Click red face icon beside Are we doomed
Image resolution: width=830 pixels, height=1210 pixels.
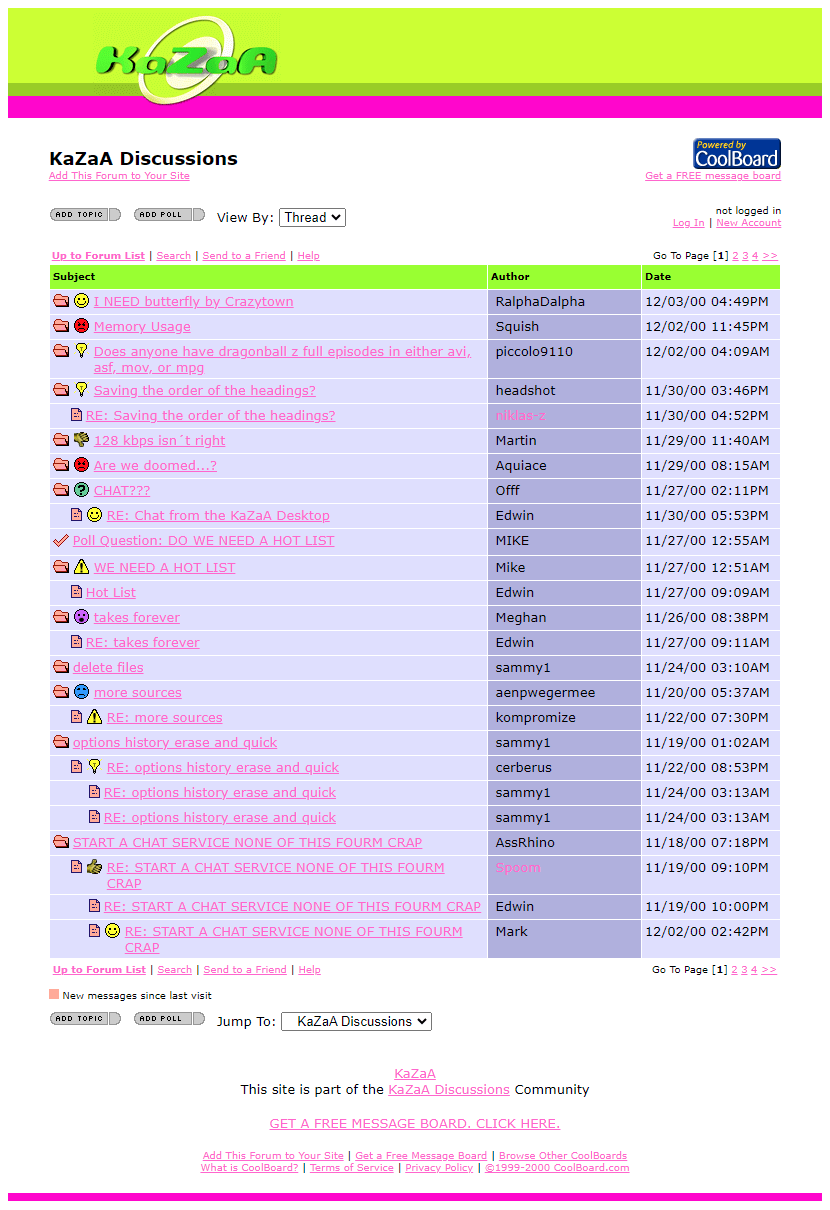tap(82, 465)
